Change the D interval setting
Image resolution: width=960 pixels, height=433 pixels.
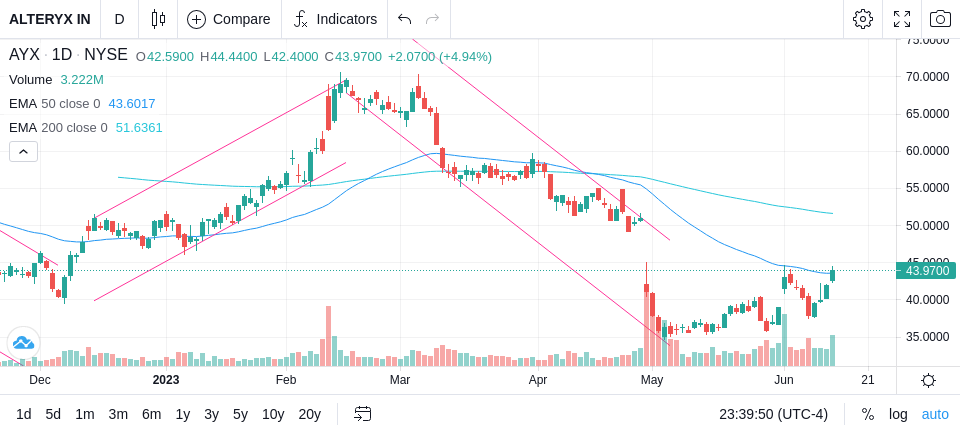tap(119, 19)
